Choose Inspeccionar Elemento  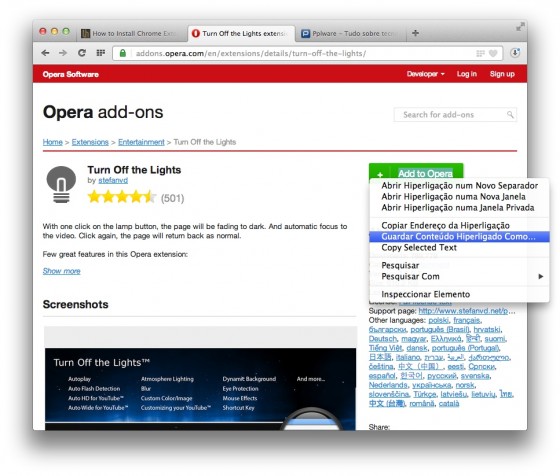click(x=459, y=295)
